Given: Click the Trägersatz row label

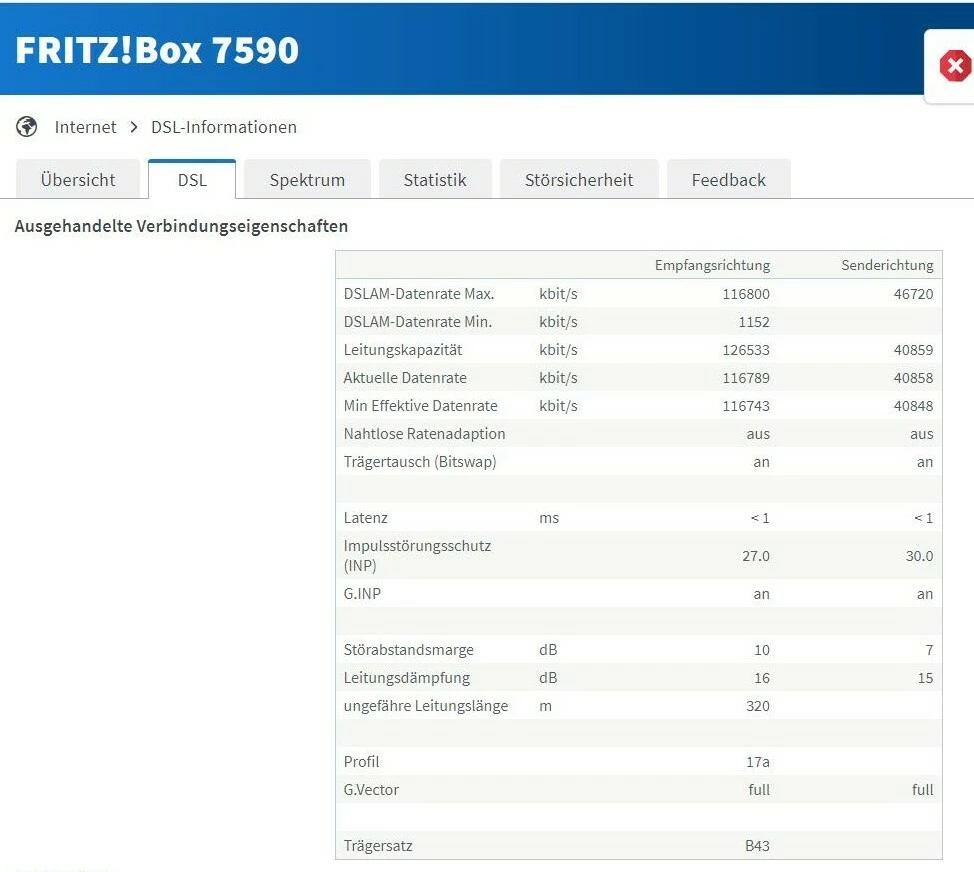Looking at the screenshot, I should (378, 845).
